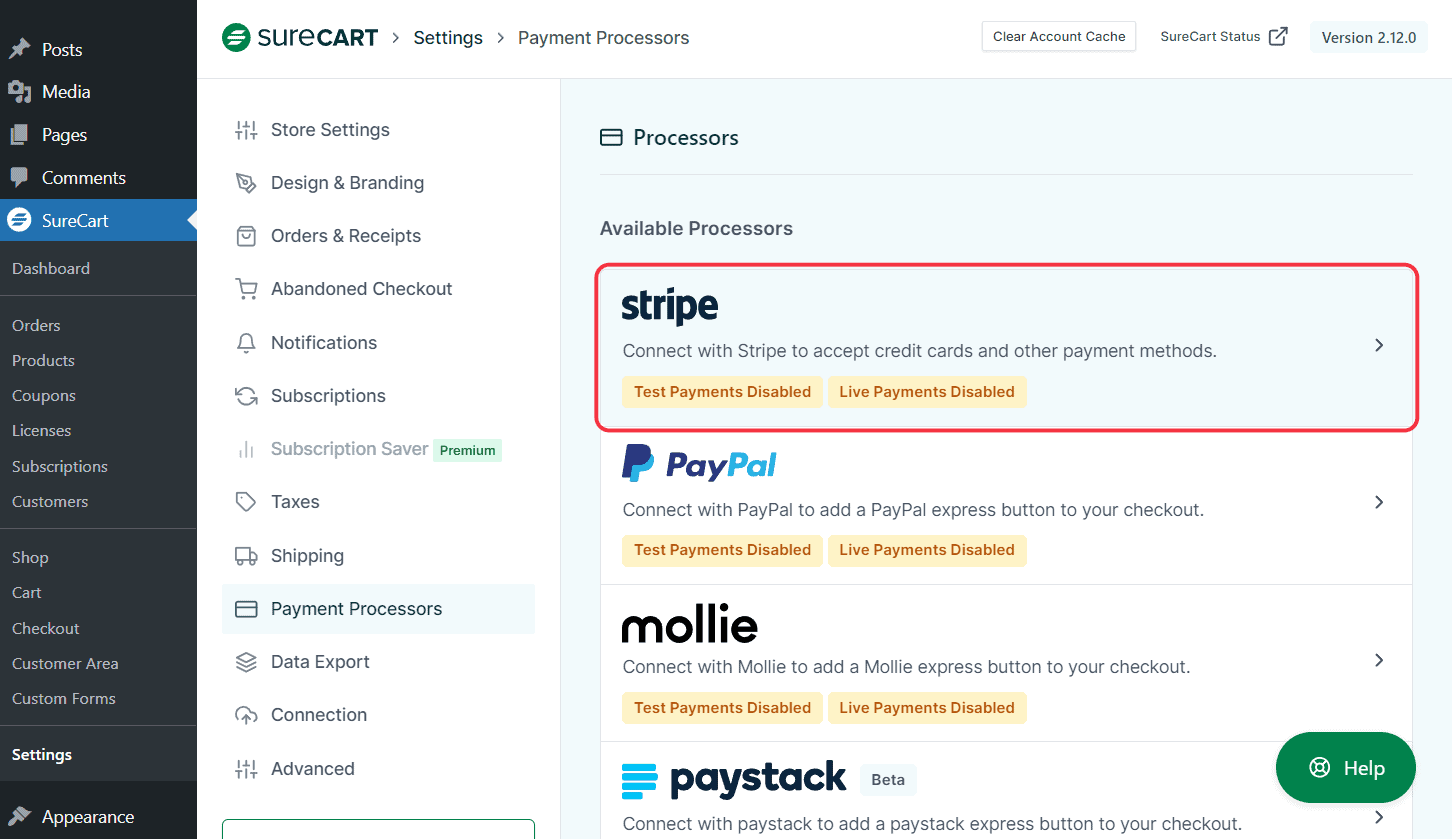Click the Appearance brush icon
The width and height of the screenshot is (1452, 839).
[x=19, y=817]
